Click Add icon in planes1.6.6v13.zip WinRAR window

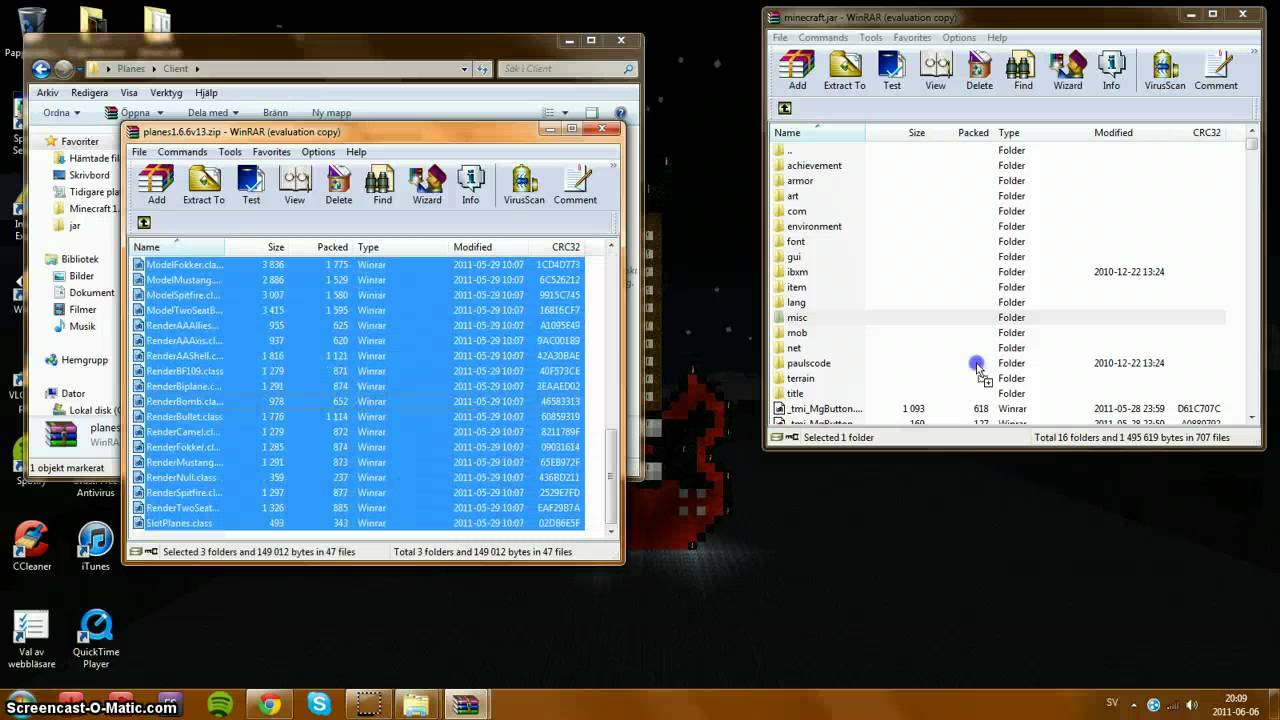click(156, 184)
